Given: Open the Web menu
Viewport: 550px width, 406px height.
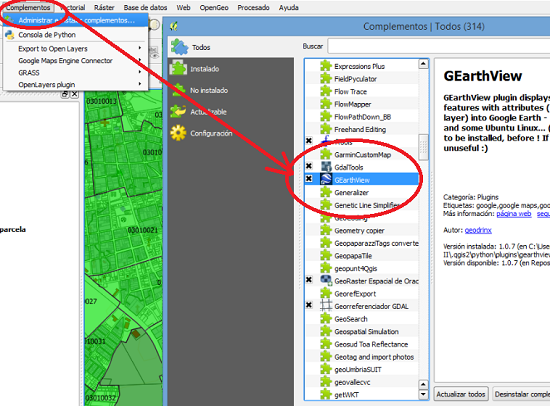Looking at the screenshot, I should [x=183, y=7].
